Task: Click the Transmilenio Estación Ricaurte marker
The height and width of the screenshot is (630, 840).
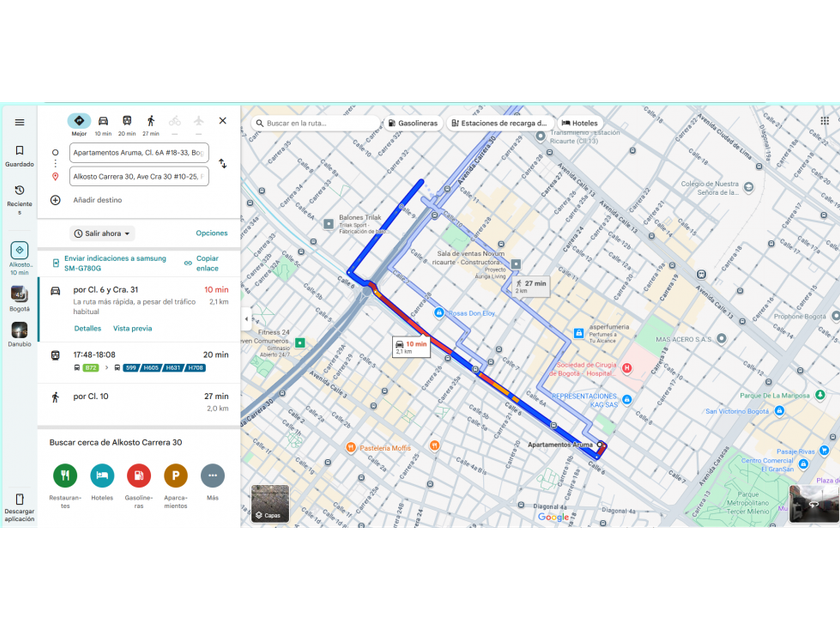Action: [541, 136]
